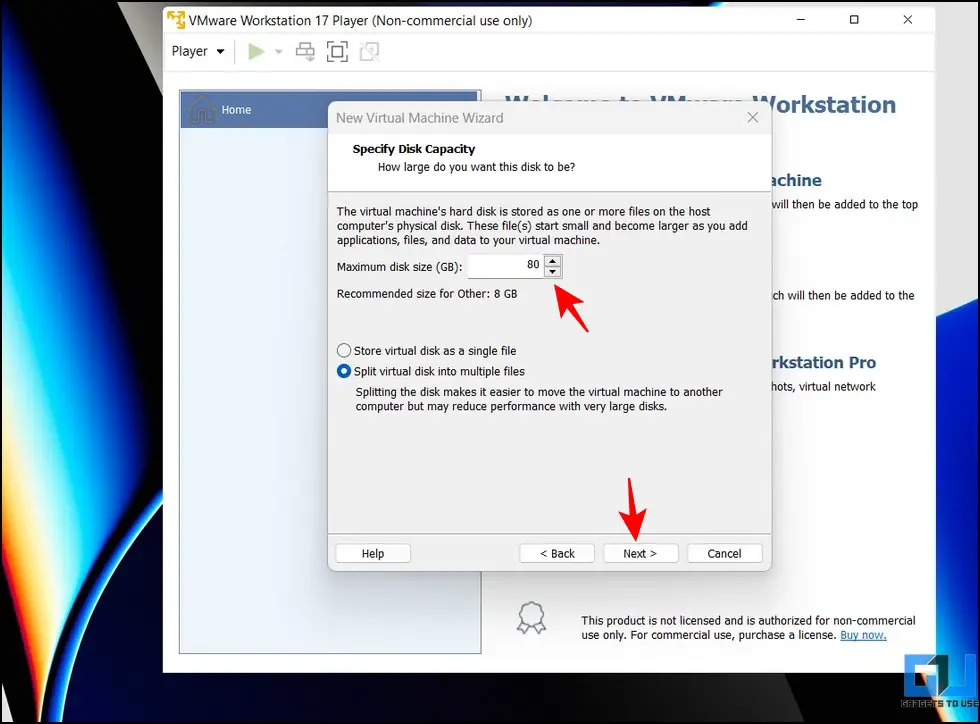Cancel the virtual machine wizard

724,553
